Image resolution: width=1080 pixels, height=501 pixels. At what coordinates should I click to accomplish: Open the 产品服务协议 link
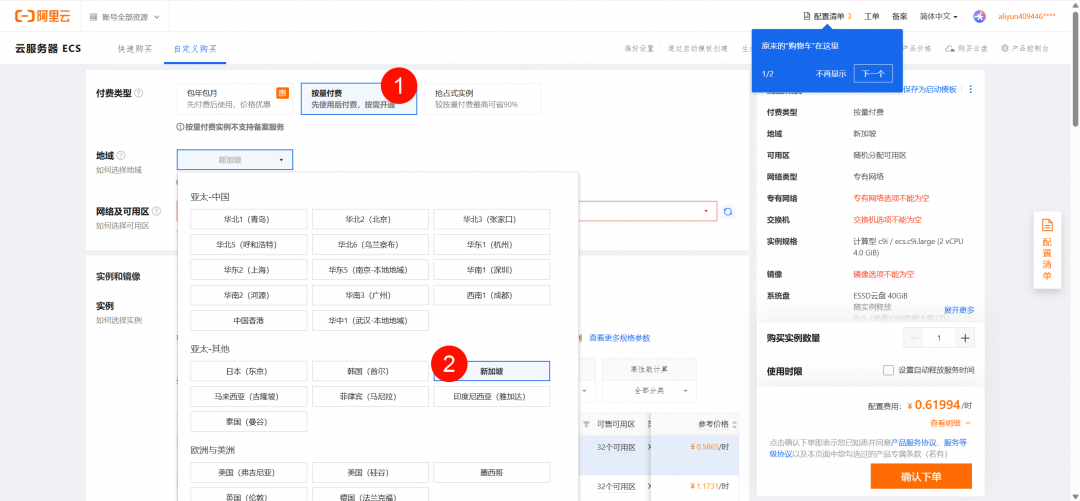(911, 442)
